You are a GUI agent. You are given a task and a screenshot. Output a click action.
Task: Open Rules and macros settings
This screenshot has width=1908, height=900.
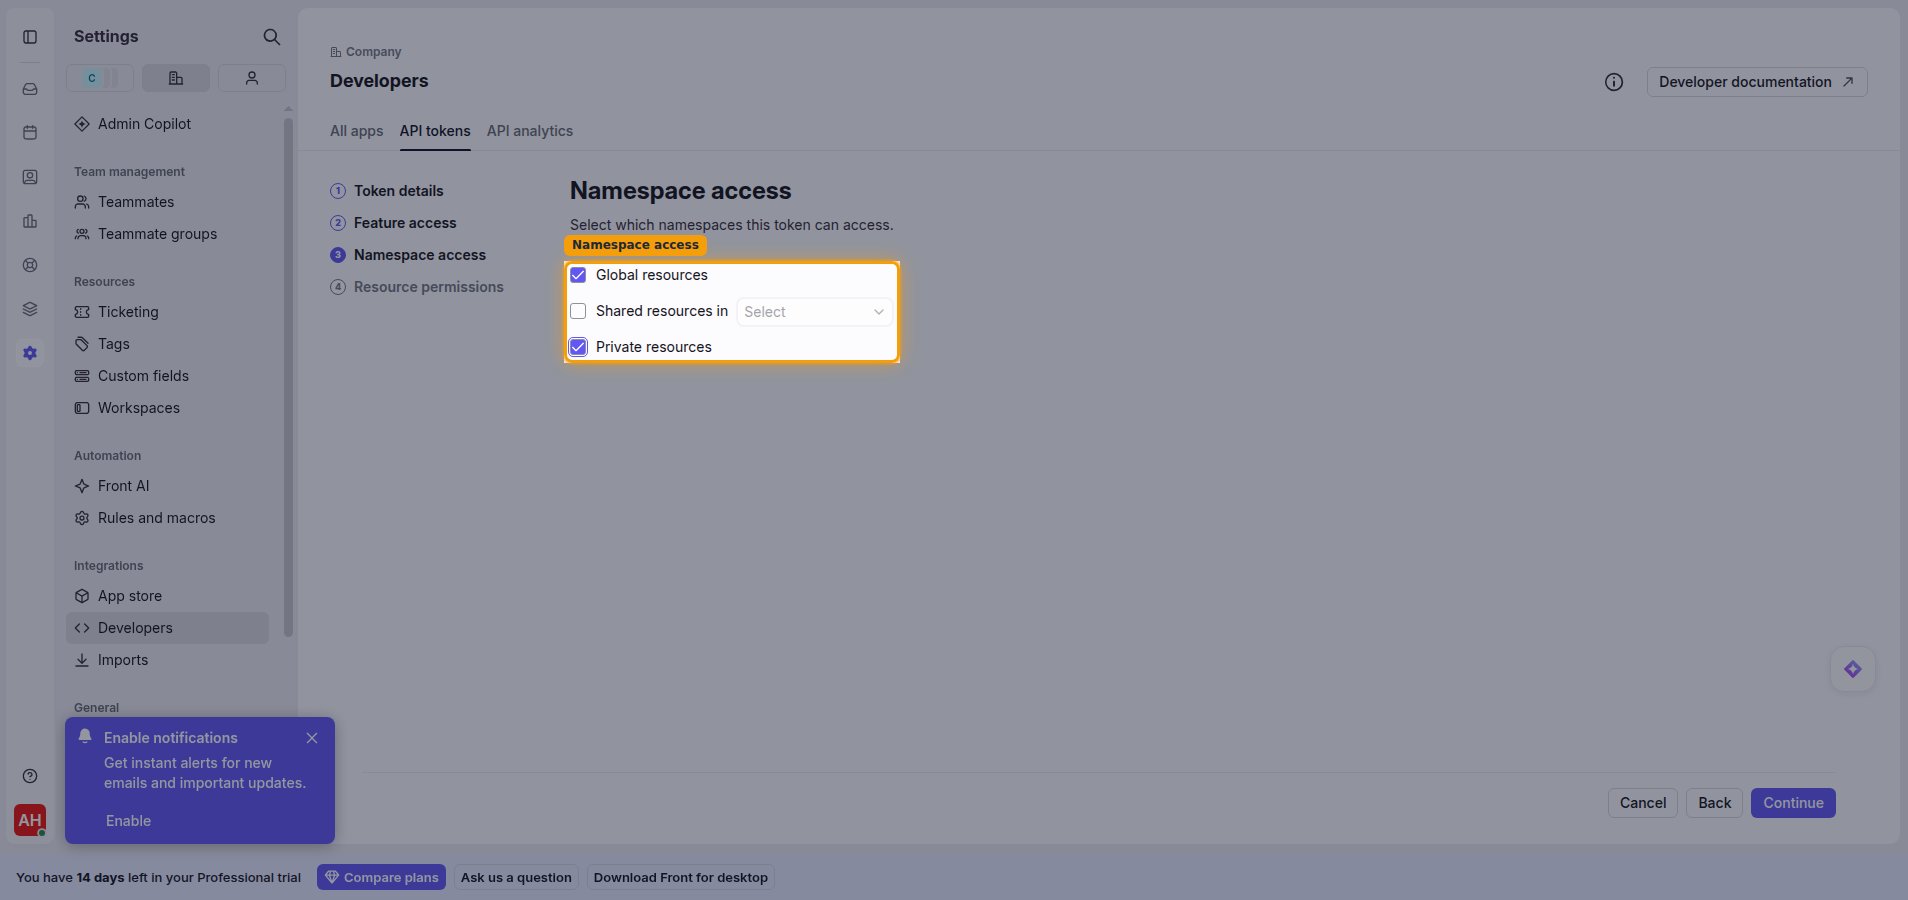167,518
